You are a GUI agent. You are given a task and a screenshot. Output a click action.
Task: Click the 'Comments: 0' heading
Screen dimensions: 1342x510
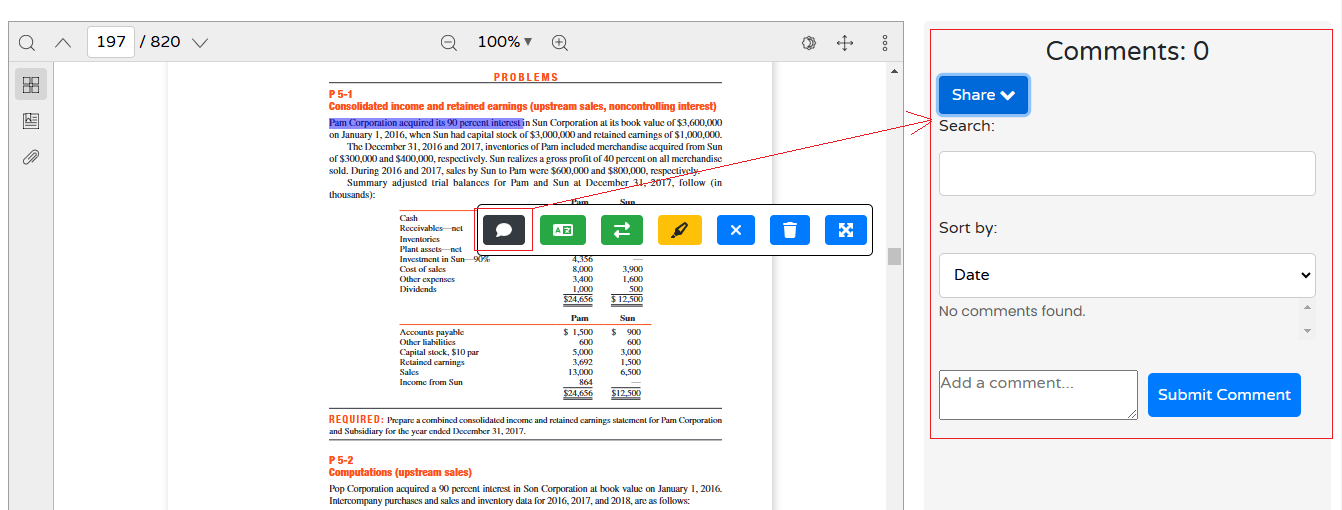point(1127,51)
